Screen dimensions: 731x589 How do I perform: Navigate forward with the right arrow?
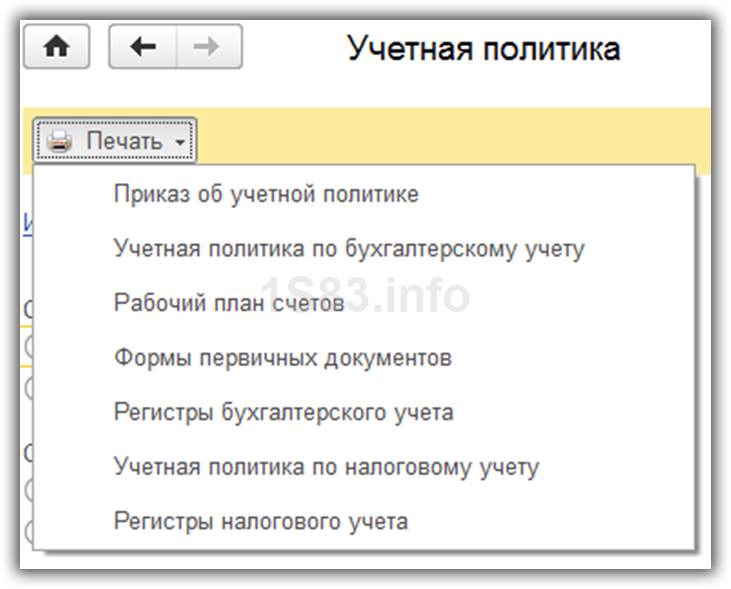[x=209, y=47]
